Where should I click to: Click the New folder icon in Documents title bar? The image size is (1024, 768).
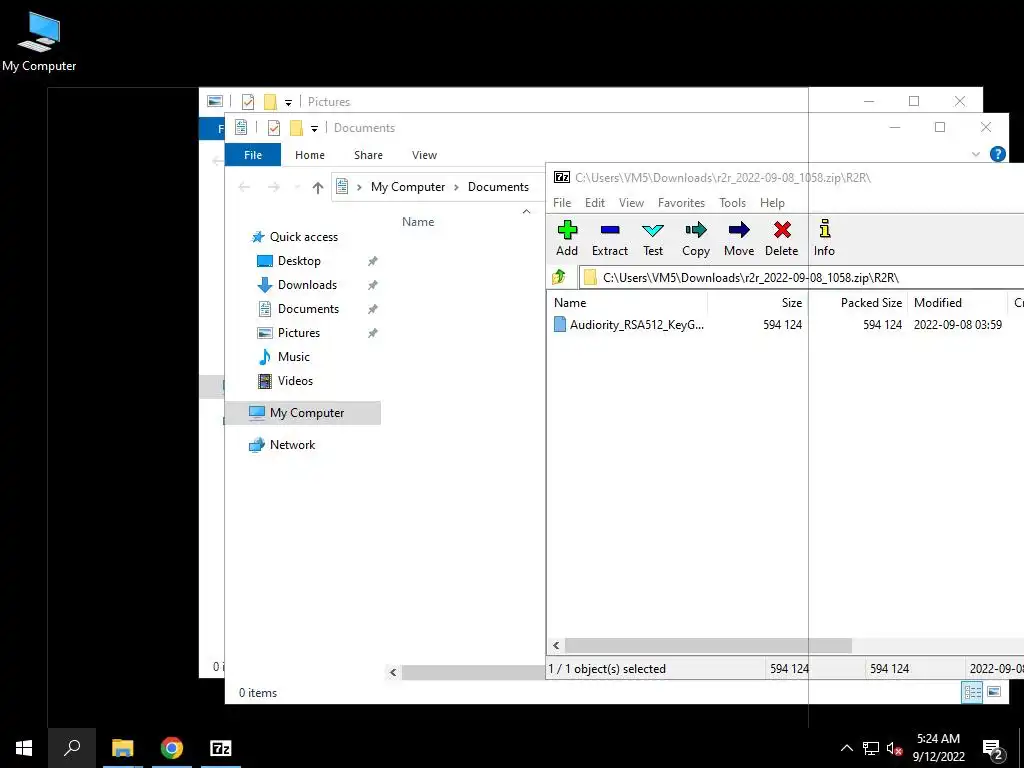pos(296,128)
